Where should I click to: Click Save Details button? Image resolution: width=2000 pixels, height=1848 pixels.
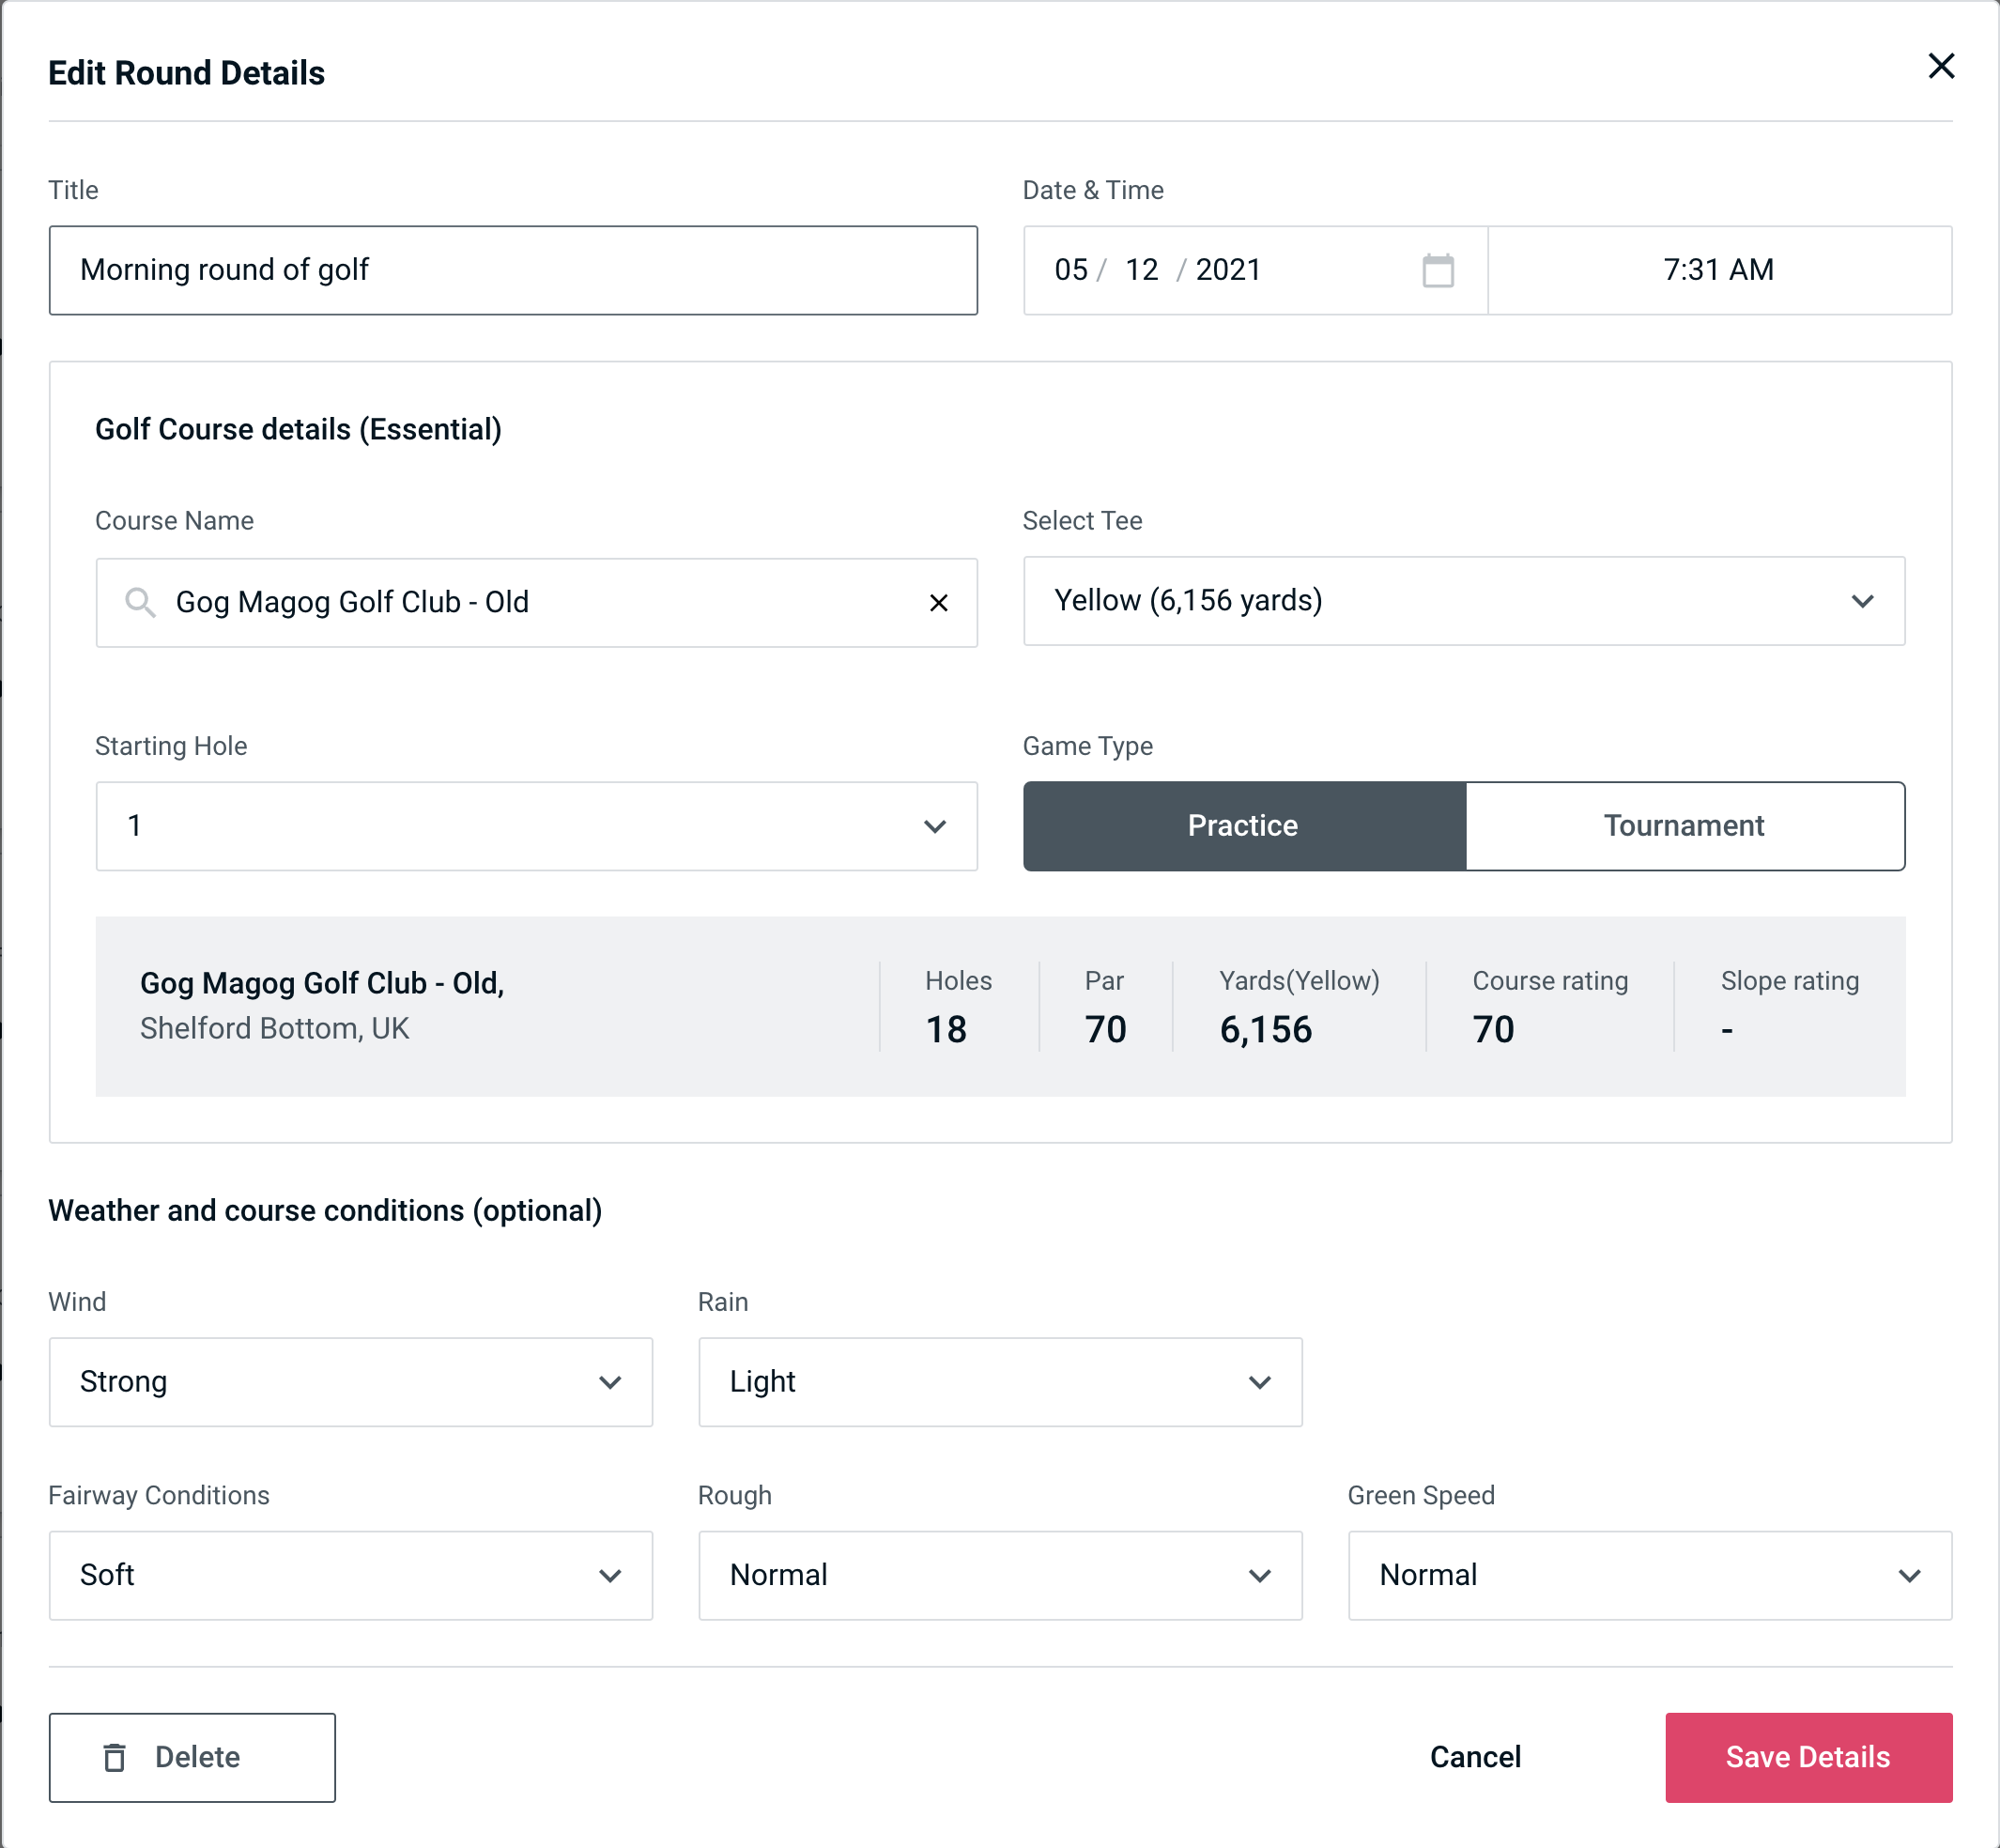tap(1807, 1756)
